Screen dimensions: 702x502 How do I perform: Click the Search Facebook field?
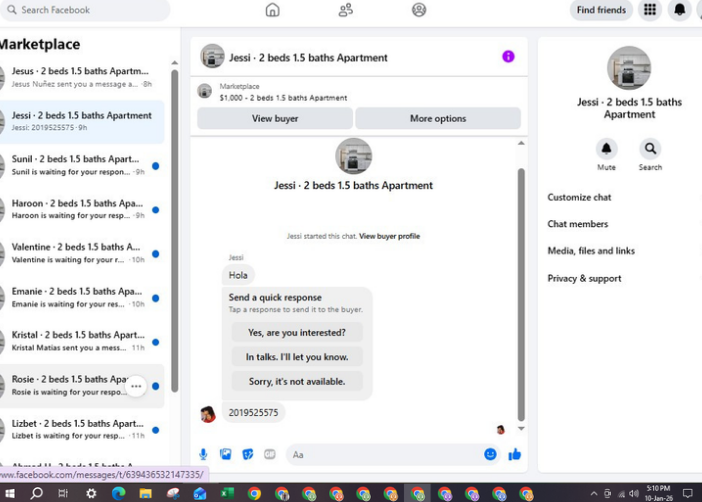pyautogui.click(x=85, y=10)
